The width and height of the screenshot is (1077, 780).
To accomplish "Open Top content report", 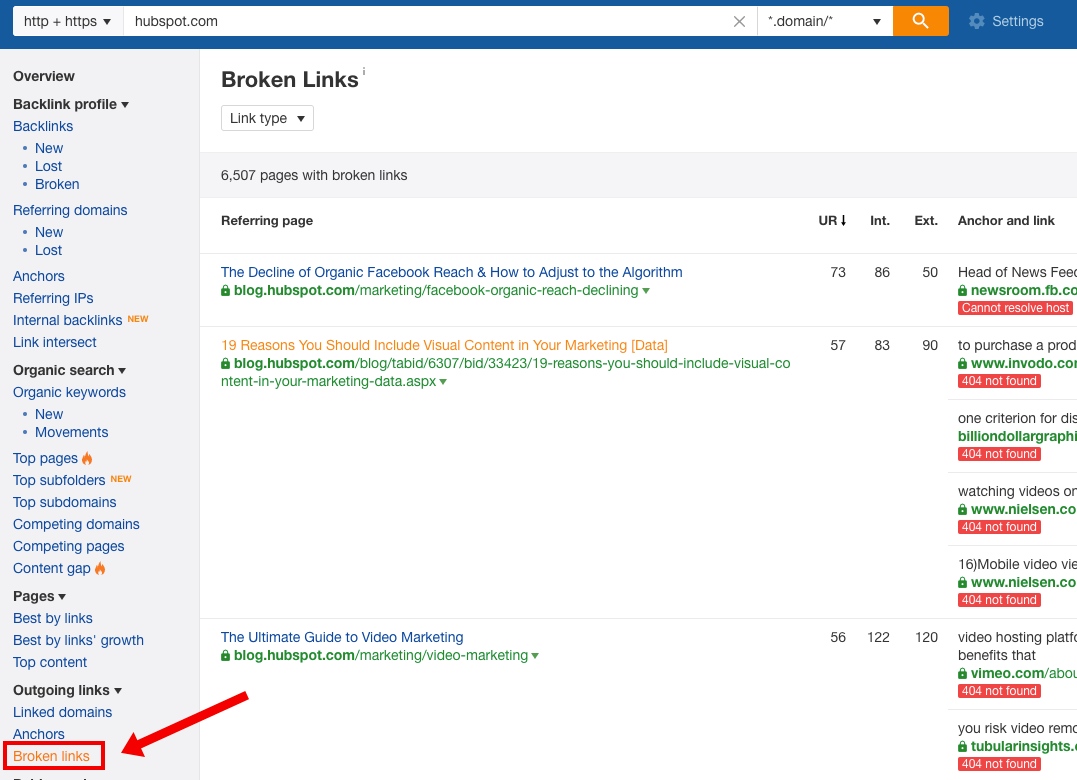I will pos(50,662).
